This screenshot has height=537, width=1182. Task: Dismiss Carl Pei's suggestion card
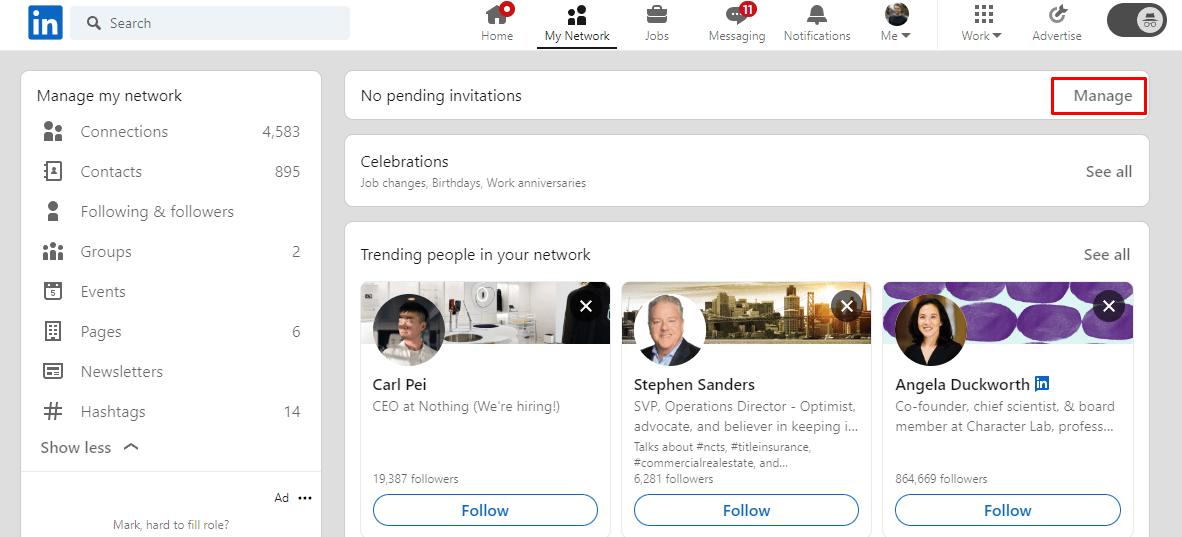(586, 305)
